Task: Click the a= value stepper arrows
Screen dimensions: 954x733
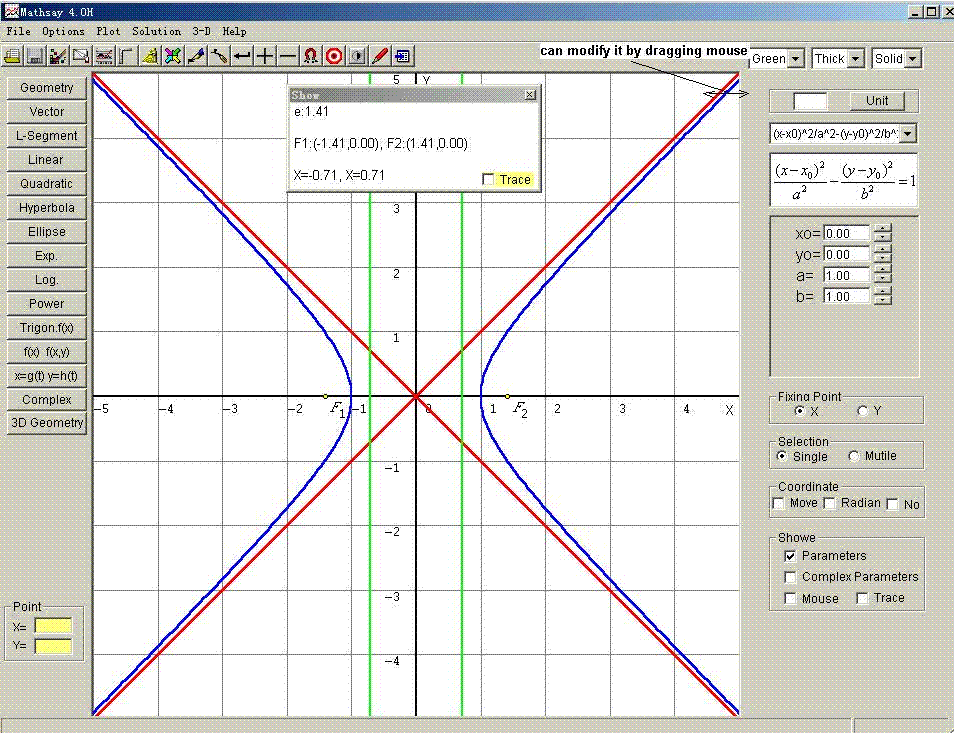Action: click(x=882, y=274)
